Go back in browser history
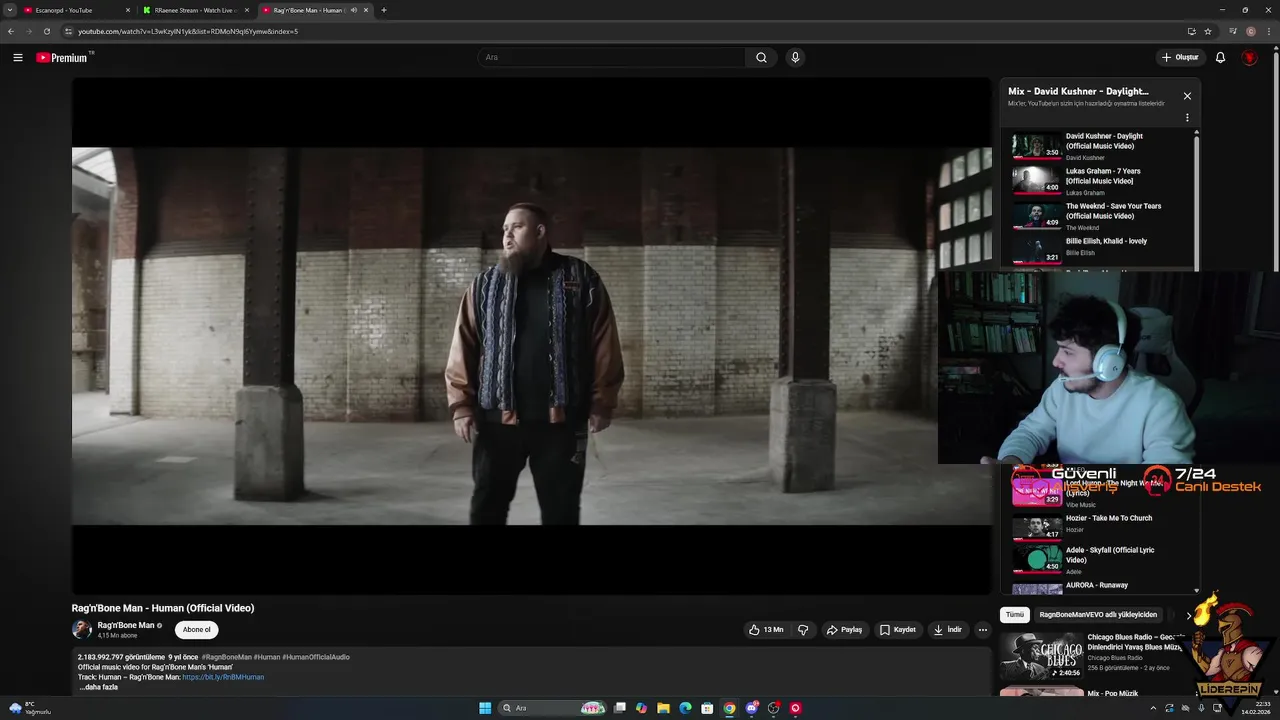This screenshot has height=720, width=1280. (x=11, y=31)
